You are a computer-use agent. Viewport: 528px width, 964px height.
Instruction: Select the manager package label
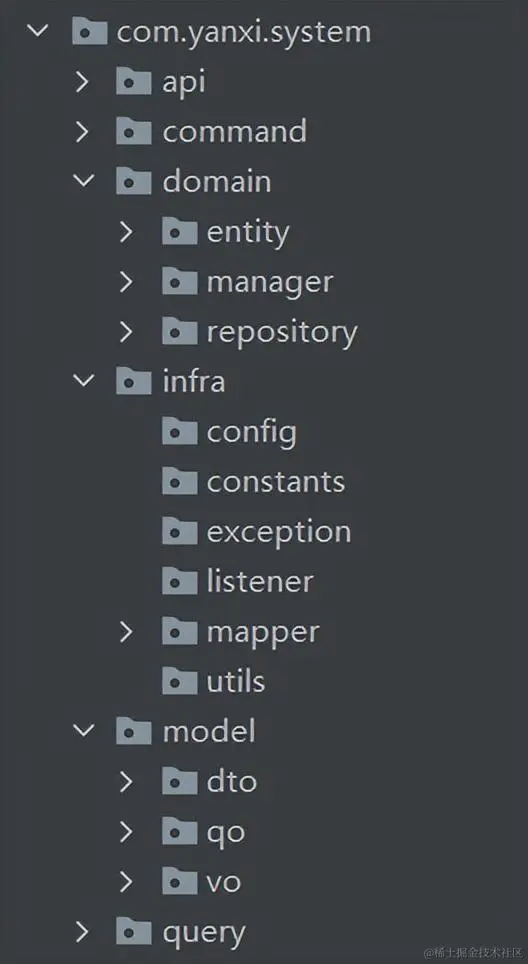[x=270, y=283]
